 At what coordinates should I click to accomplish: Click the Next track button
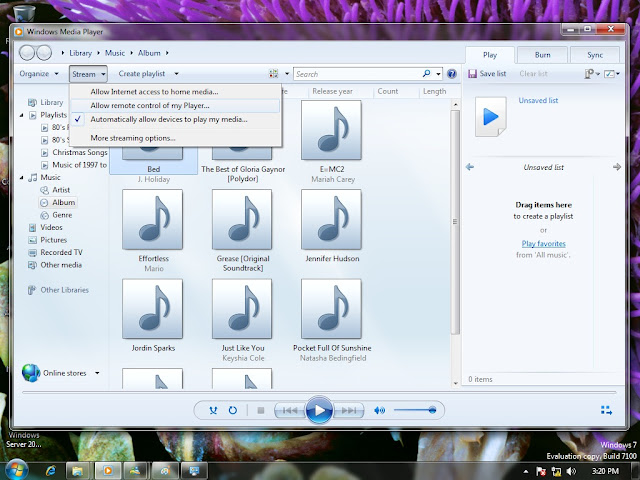pyautogui.click(x=349, y=410)
